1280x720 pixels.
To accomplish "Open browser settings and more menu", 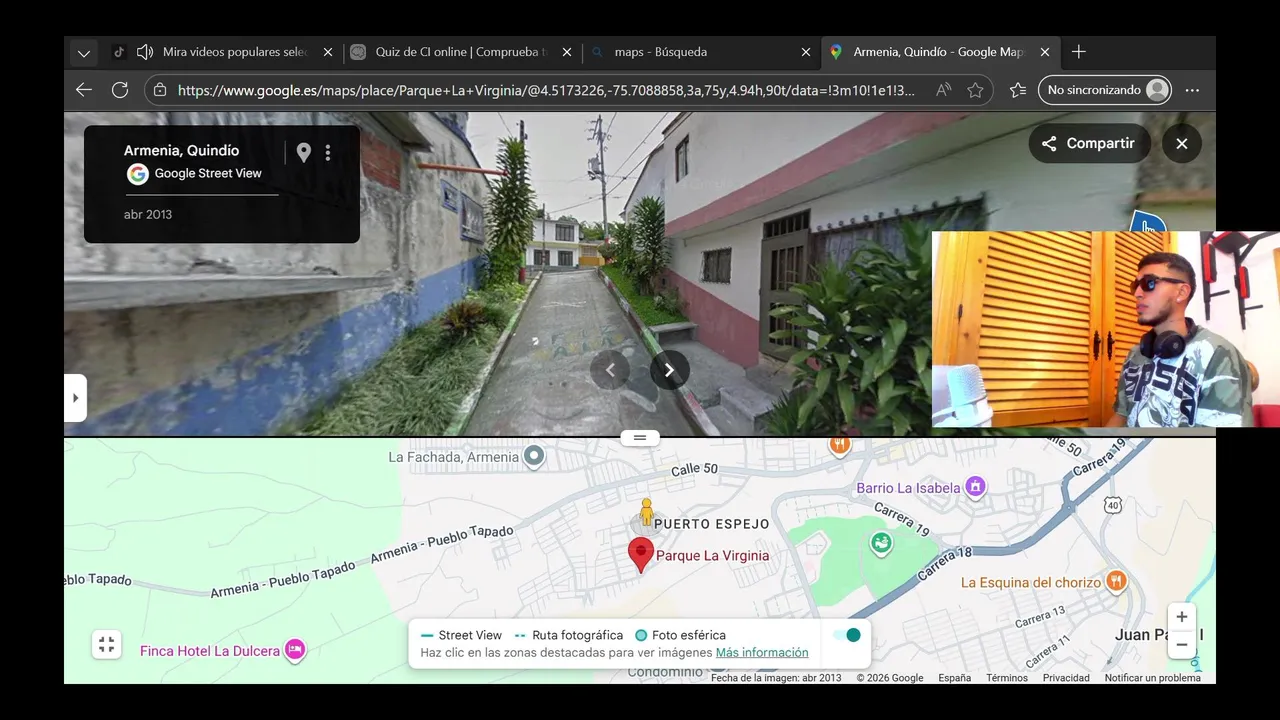I will 1192,90.
